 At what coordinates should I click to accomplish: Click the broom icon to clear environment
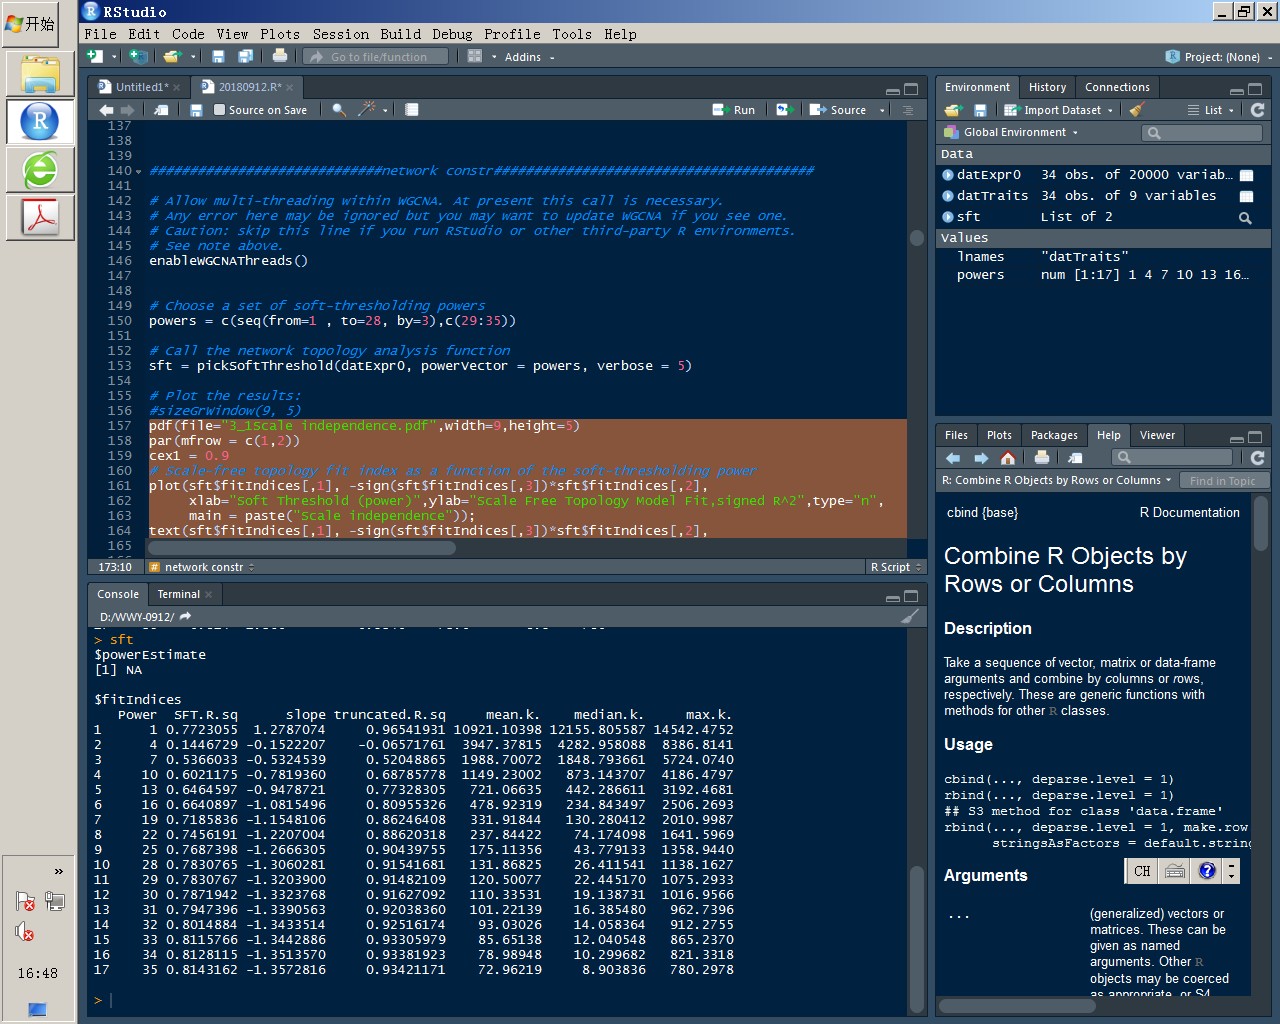point(1137,110)
